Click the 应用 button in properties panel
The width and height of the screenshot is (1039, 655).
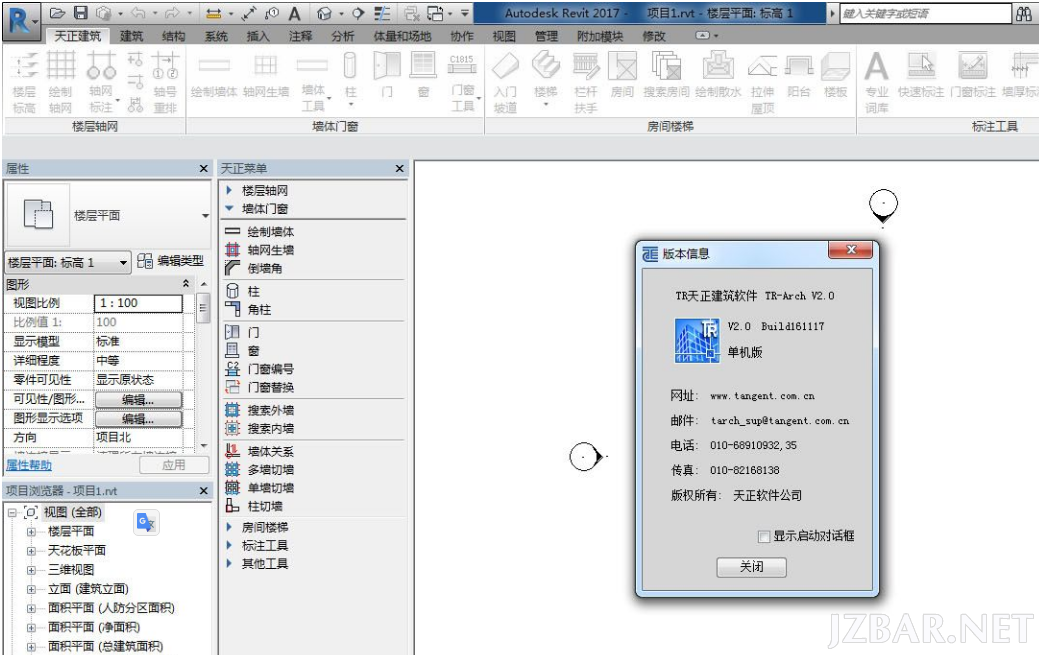(x=174, y=465)
